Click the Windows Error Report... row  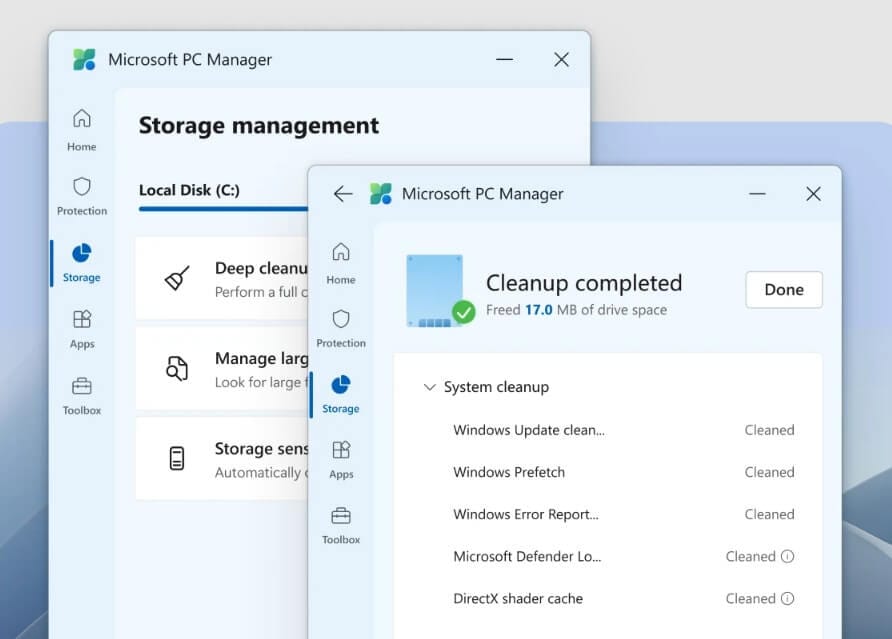point(623,514)
